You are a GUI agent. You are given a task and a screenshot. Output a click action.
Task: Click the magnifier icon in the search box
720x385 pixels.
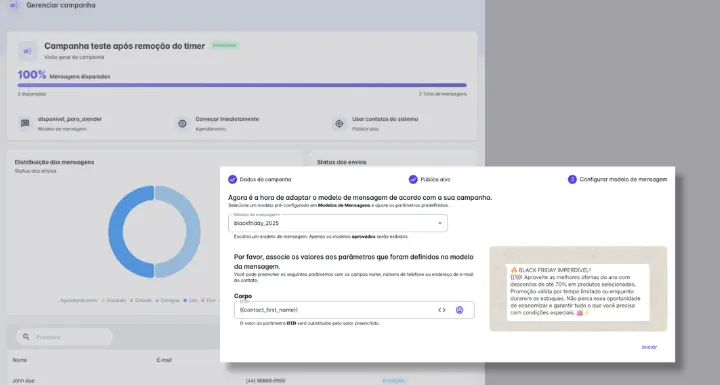point(26,337)
